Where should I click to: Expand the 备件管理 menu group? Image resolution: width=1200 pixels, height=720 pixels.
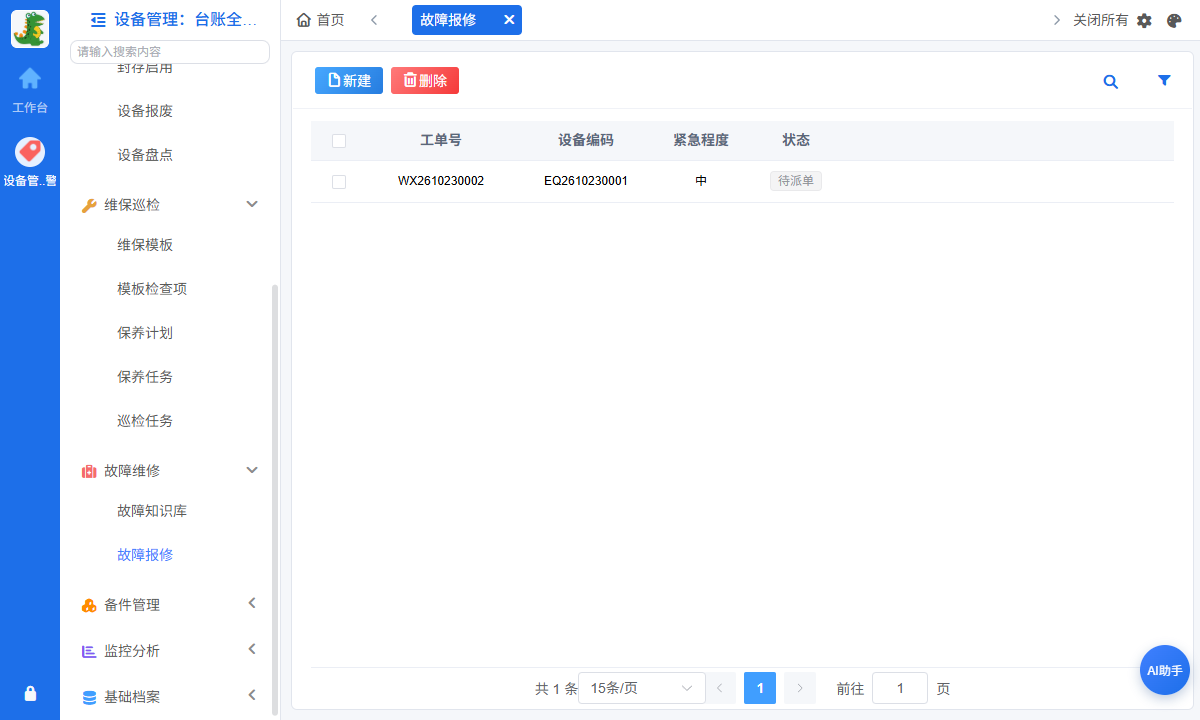pos(252,603)
